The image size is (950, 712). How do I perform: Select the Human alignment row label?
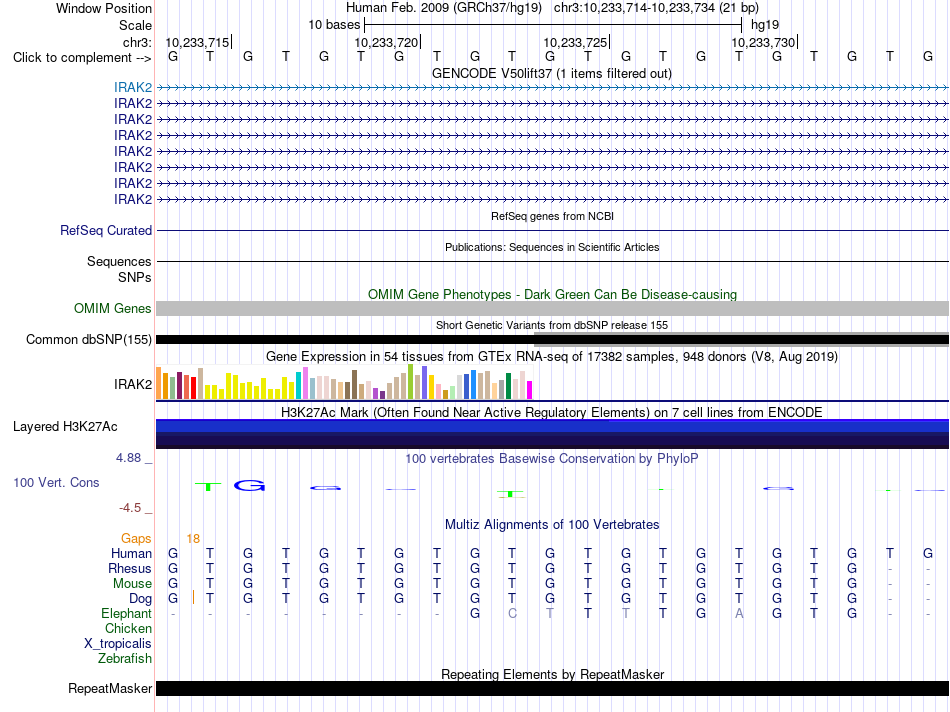131,553
